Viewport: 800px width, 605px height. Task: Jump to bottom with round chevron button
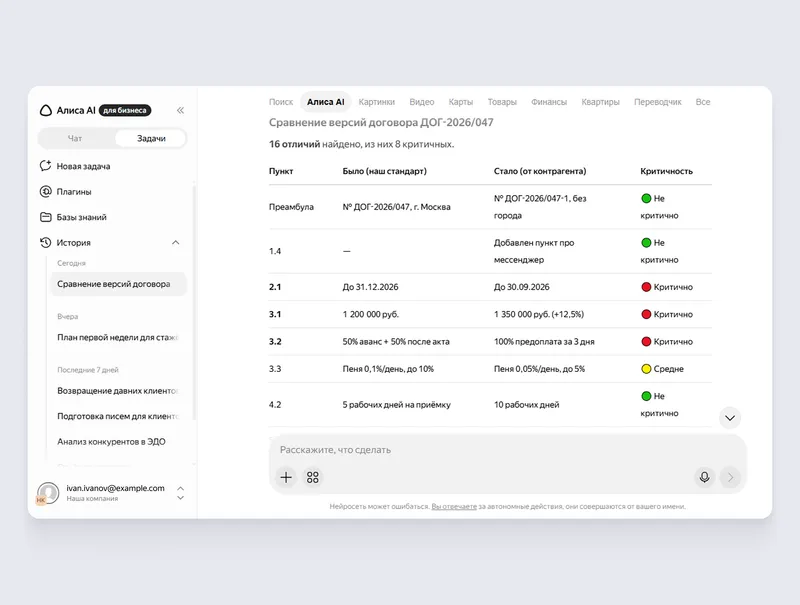[x=730, y=418]
